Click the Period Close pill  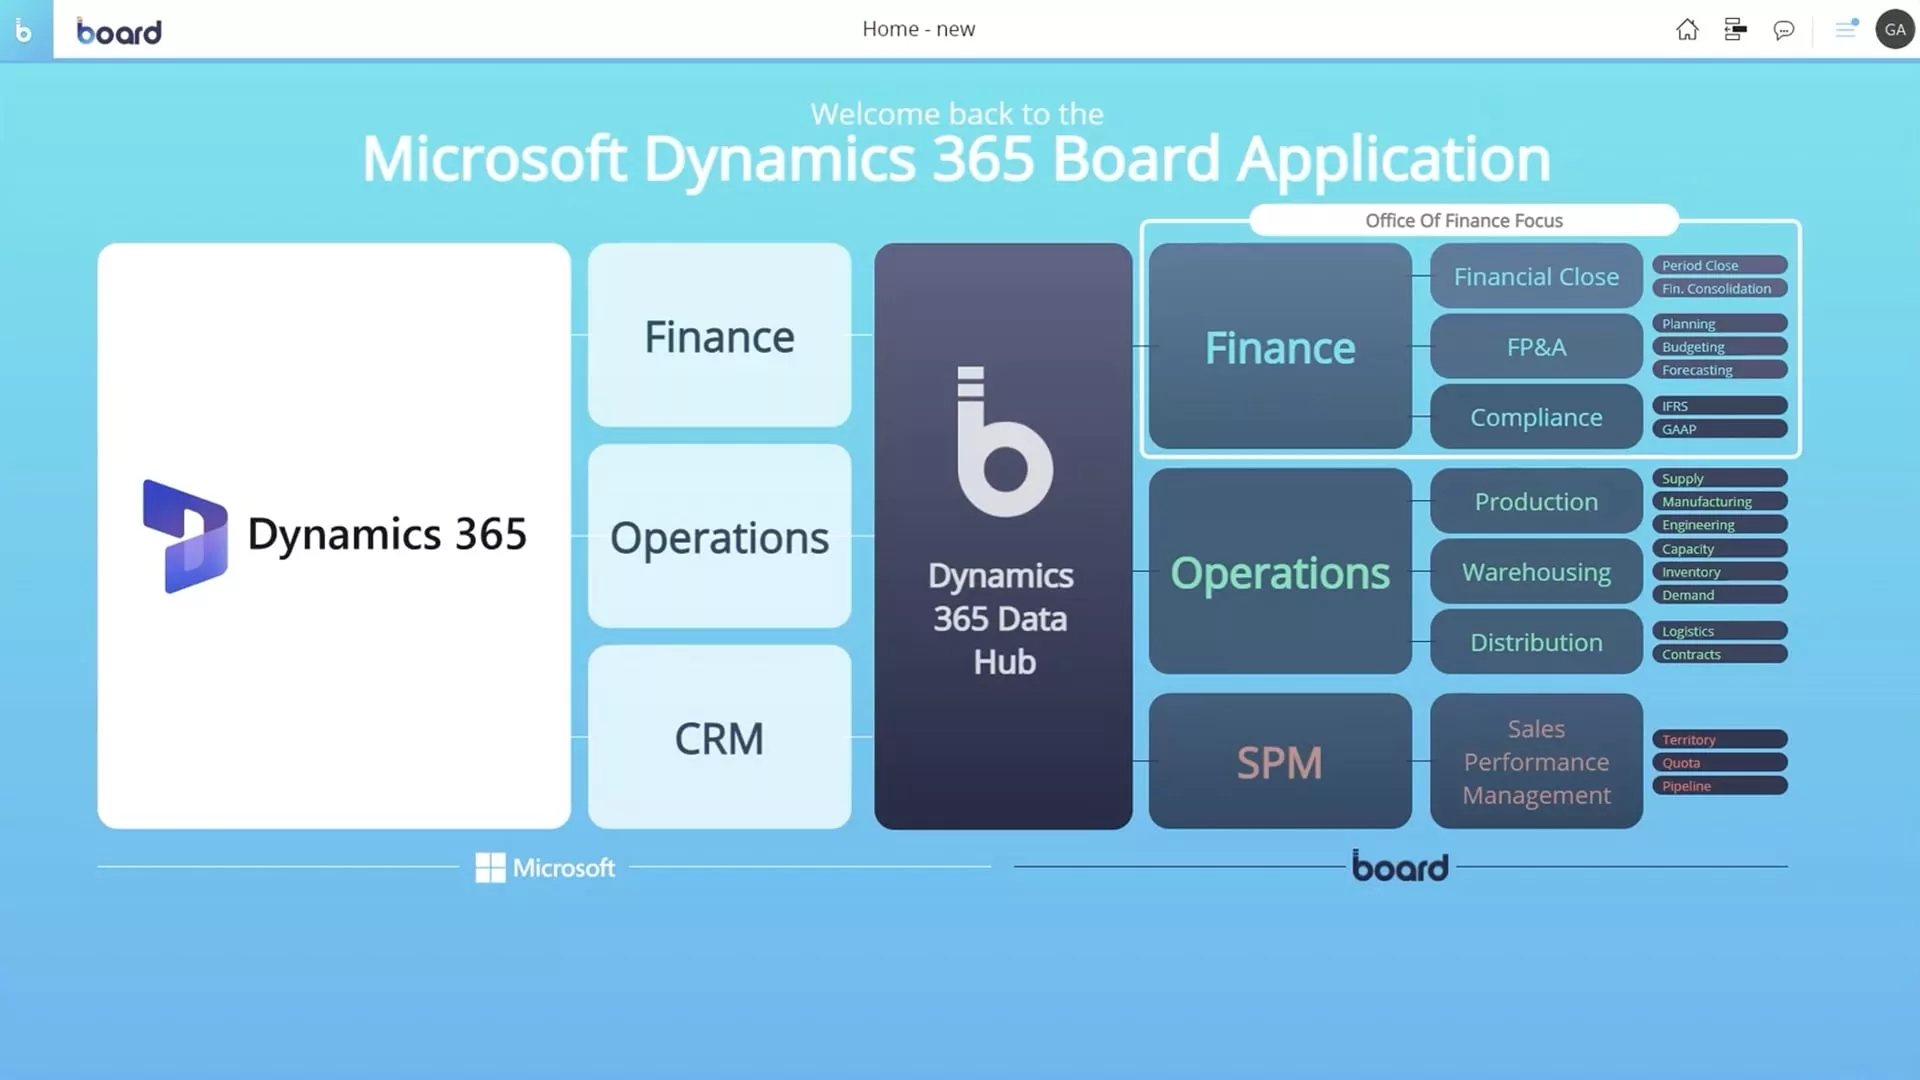(1719, 265)
